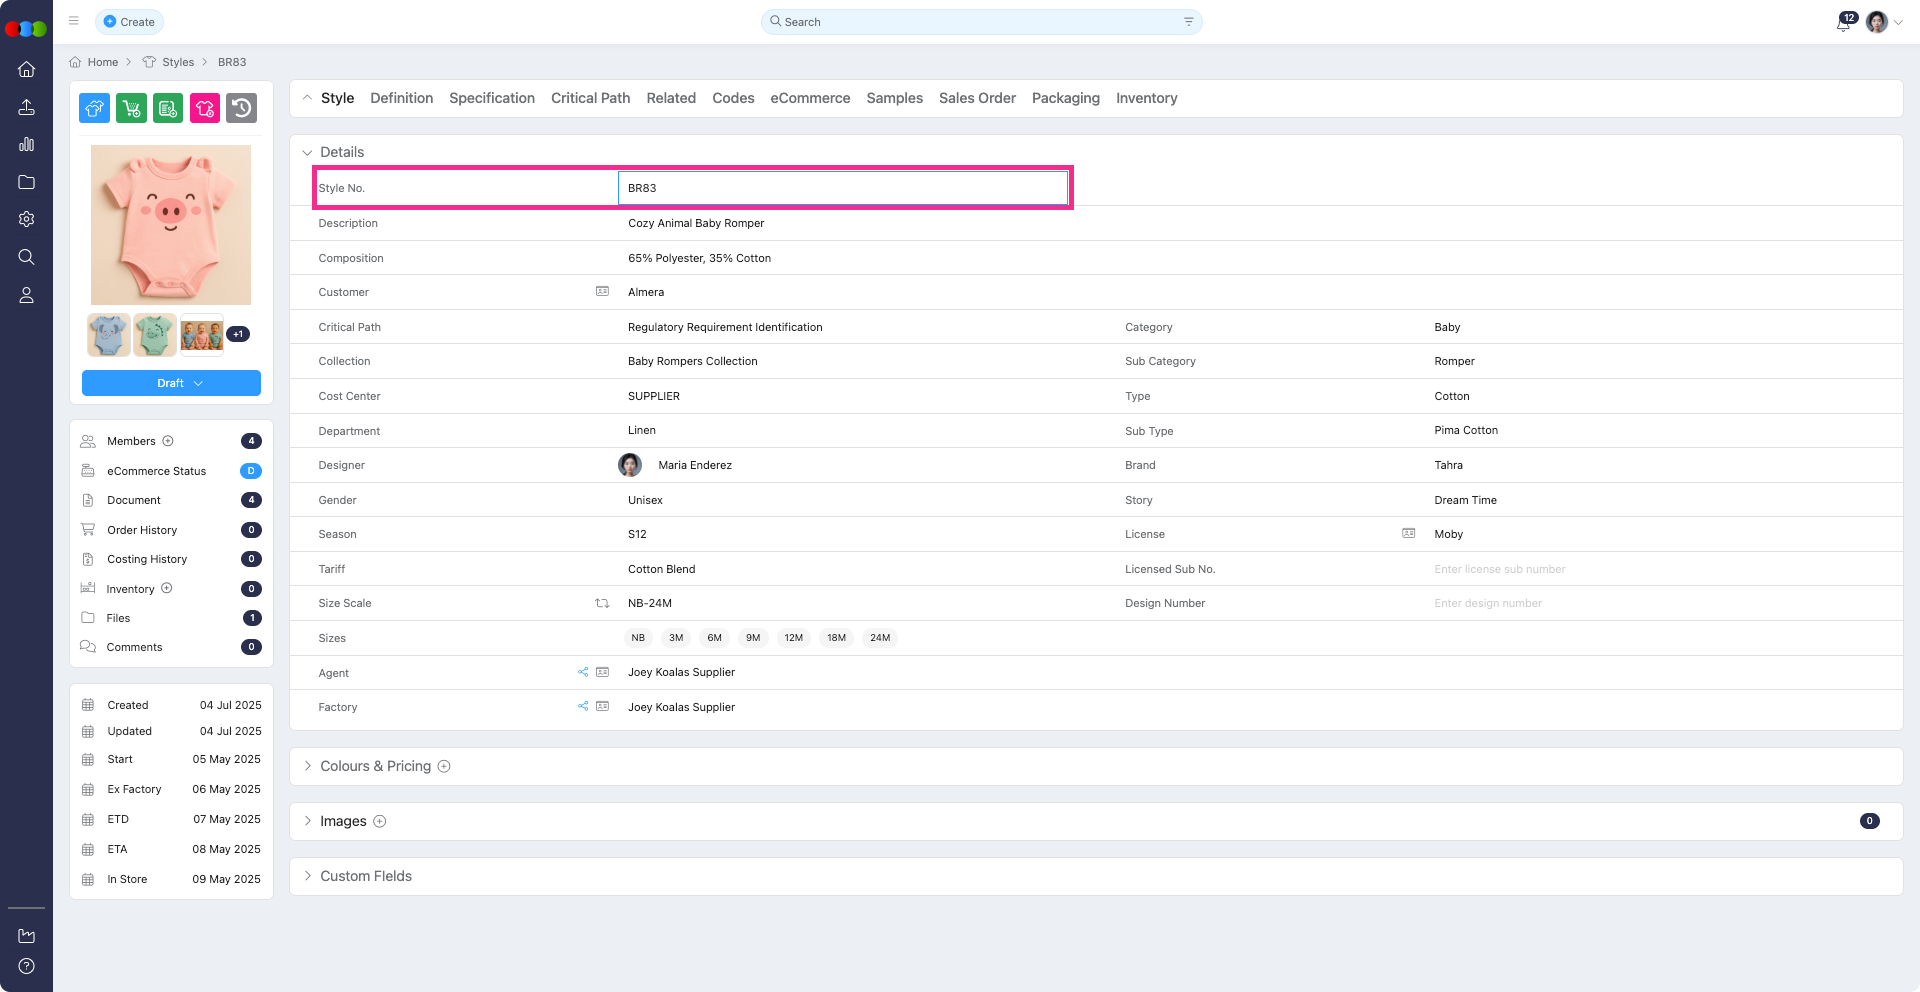Select the NB size chip
This screenshot has height=992, width=1920.
[x=638, y=638]
